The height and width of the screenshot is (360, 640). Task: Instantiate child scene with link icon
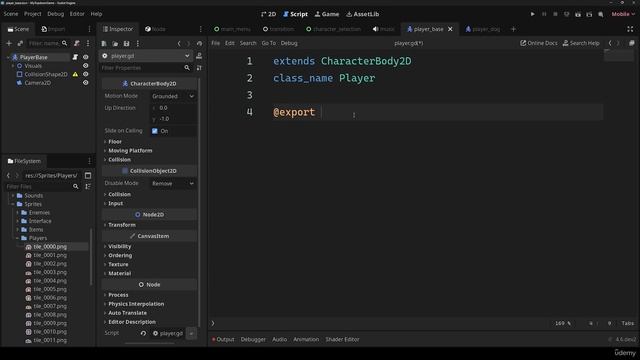[20, 43]
